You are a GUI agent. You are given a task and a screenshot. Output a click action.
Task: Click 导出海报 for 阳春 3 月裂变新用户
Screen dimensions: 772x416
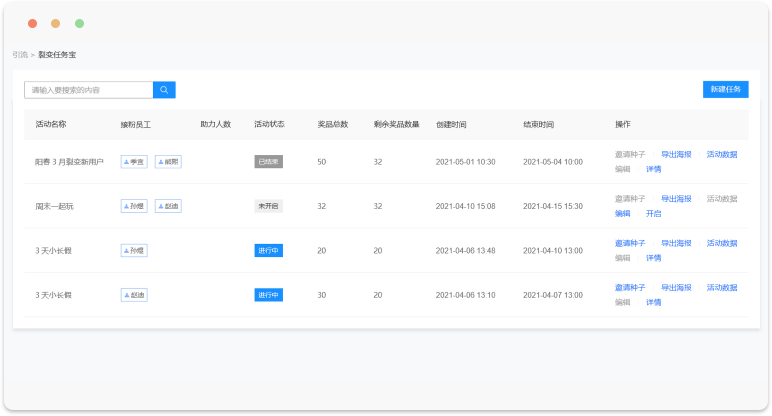tap(676, 155)
